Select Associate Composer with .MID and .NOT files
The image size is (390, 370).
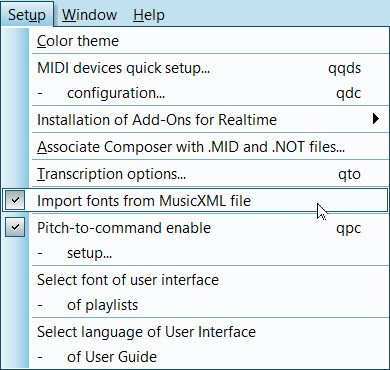[210, 147]
